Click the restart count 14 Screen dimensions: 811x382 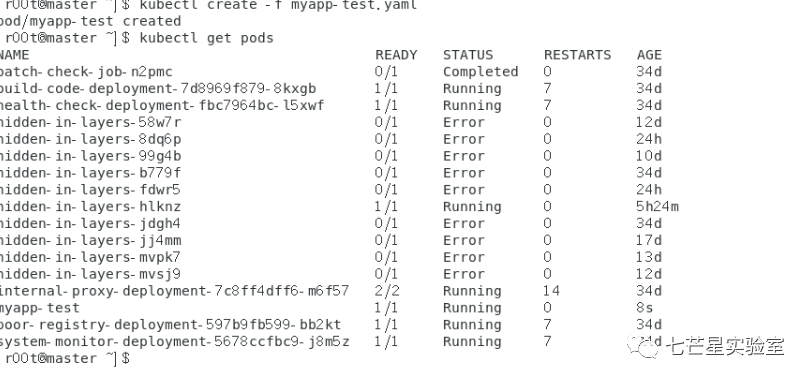pos(551,291)
